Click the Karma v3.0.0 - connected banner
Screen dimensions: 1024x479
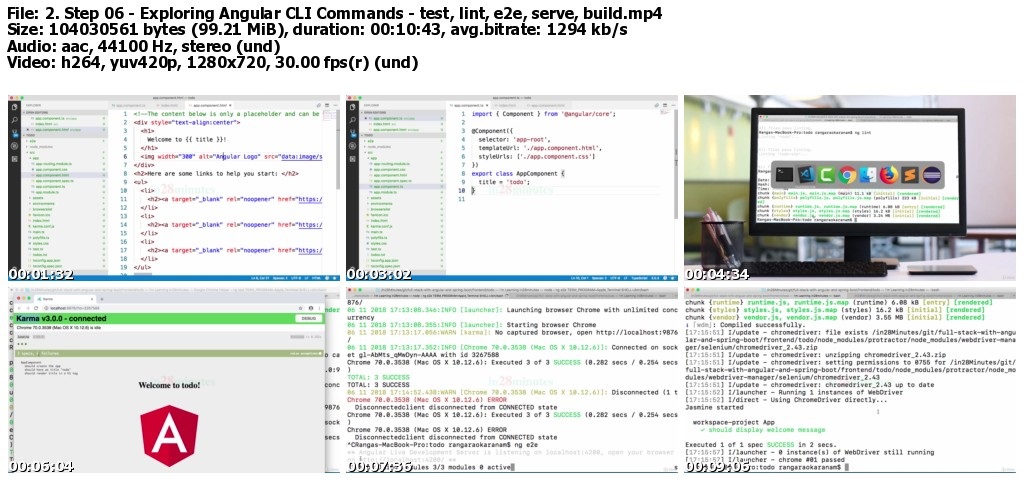(168, 318)
